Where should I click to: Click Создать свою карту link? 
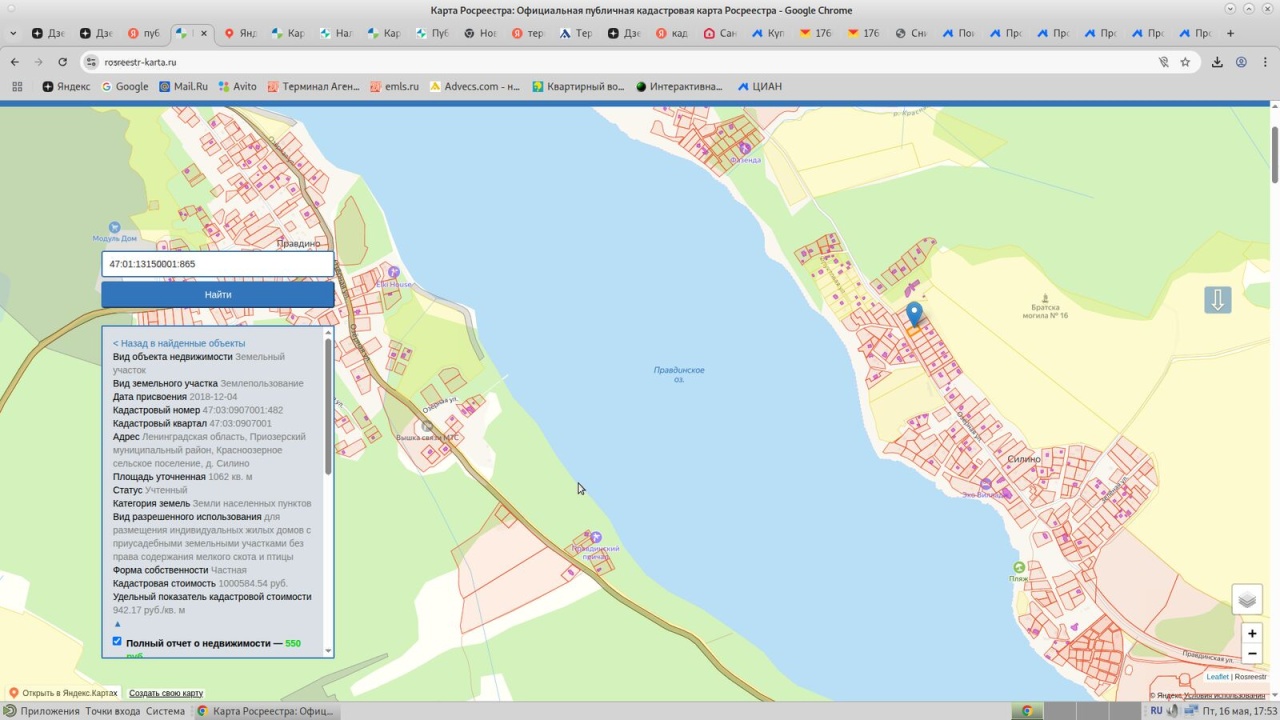click(x=166, y=693)
